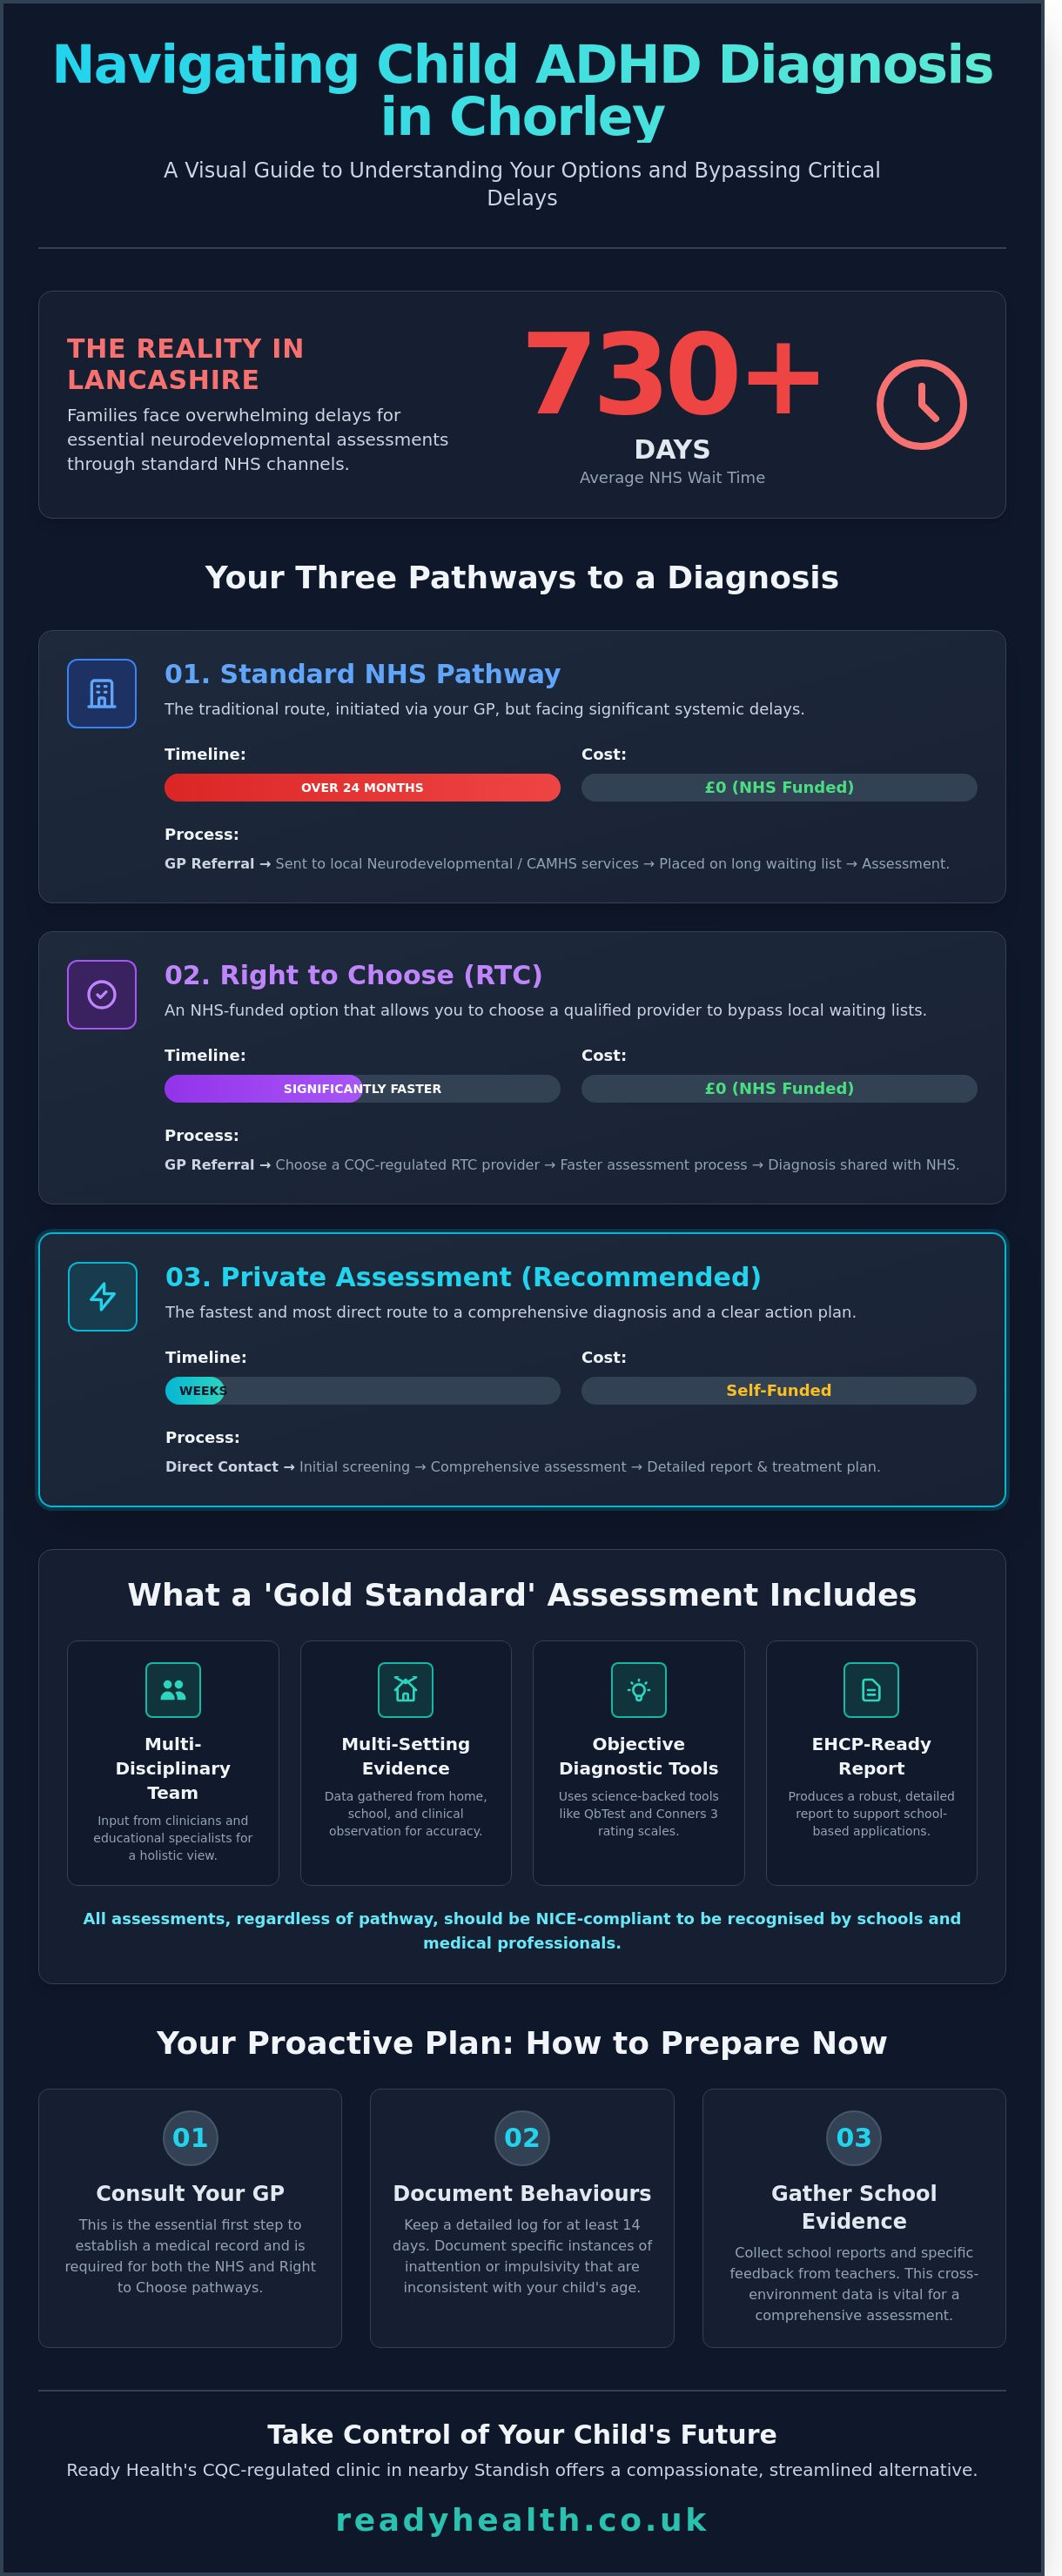Click the Multi-Disciplinary Team people icon
Viewport: 1062px width, 2576px height.
click(173, 1689)
